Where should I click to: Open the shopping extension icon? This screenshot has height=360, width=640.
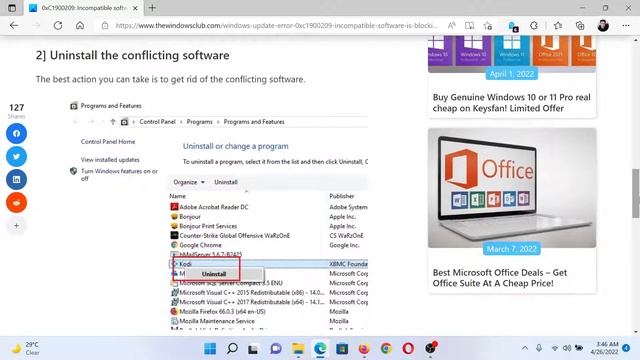pos(513,26)
